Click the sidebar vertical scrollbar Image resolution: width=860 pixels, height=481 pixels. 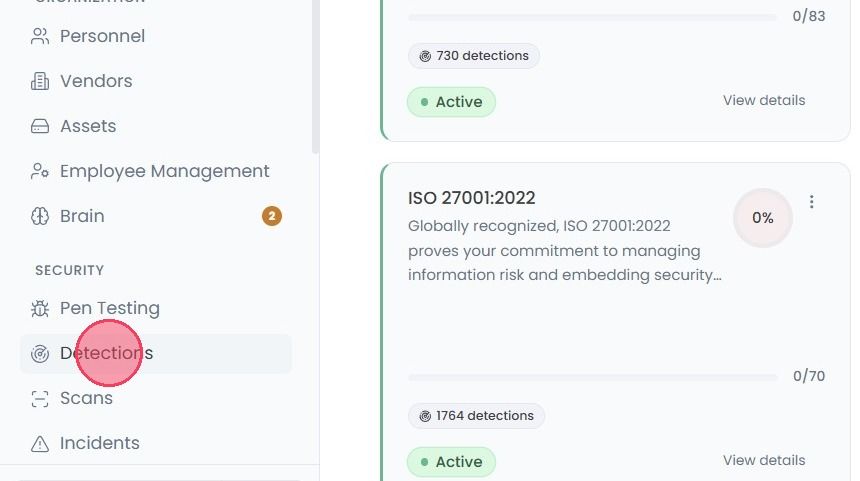[315, 77]
